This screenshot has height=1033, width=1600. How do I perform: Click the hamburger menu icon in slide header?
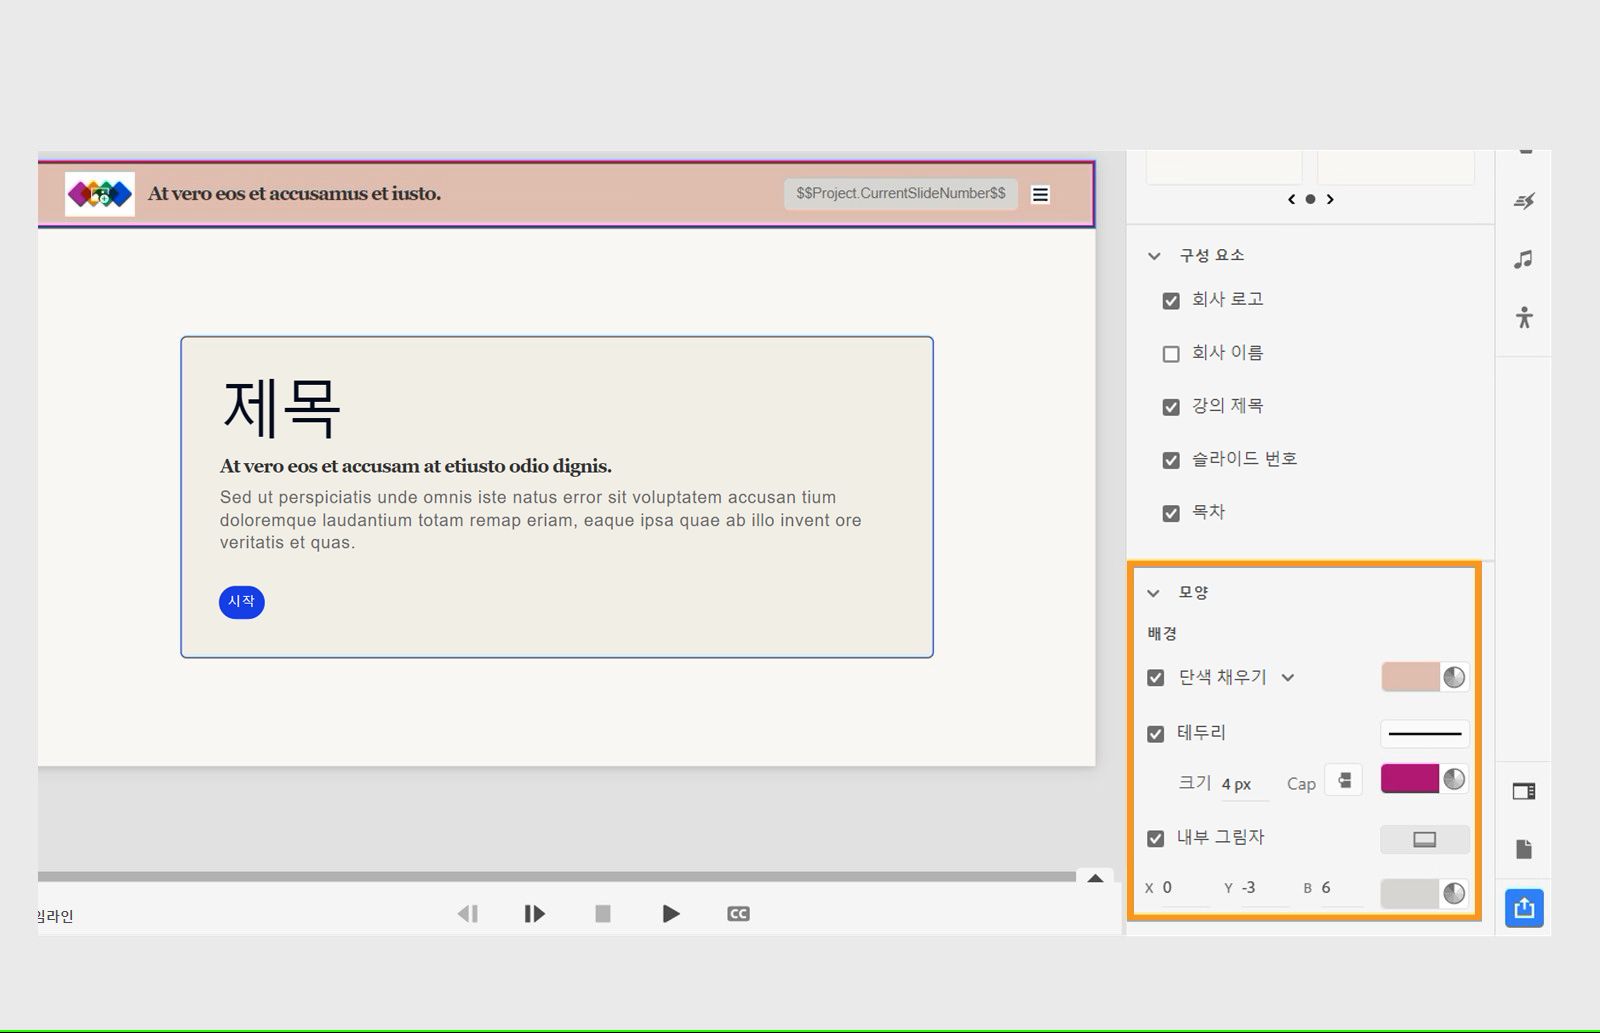point(1040,194)
